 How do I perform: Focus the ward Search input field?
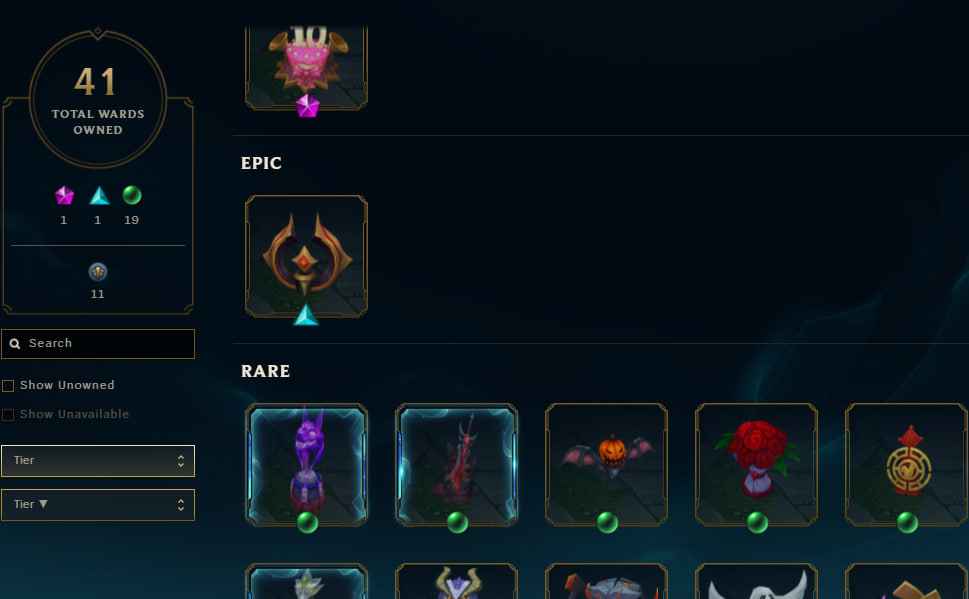point(98,344)
